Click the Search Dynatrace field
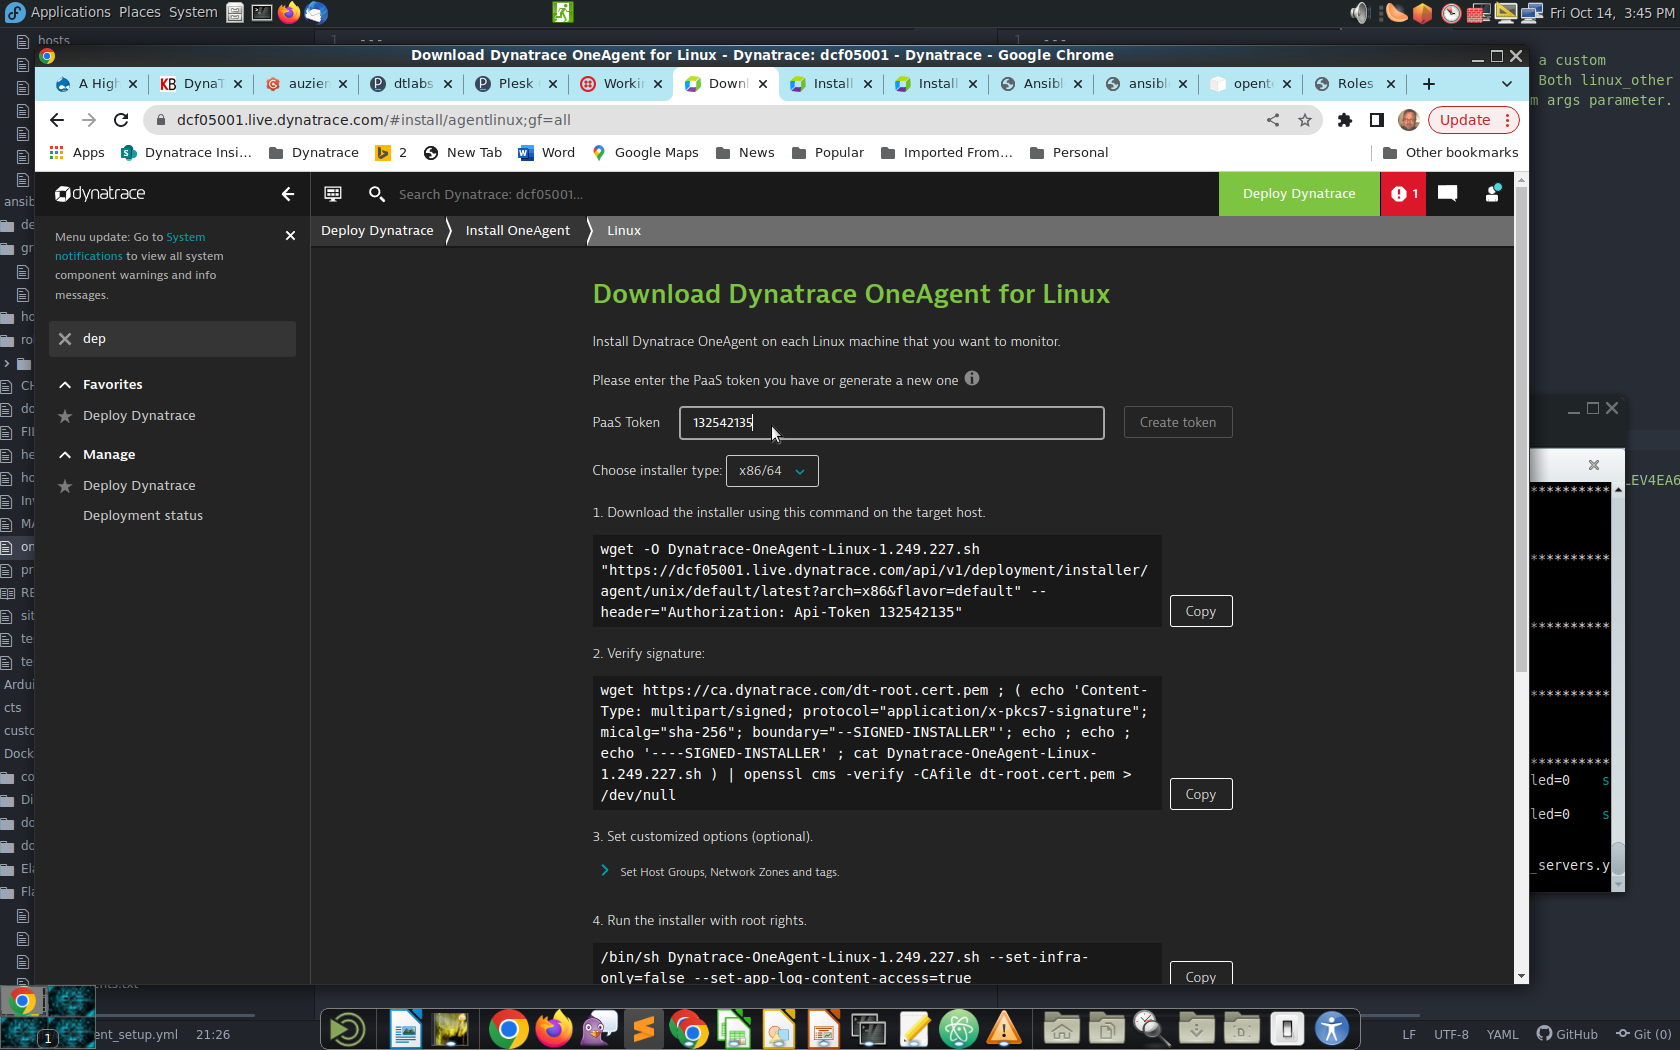The image size is (1680, 1050). click(491, 195)
